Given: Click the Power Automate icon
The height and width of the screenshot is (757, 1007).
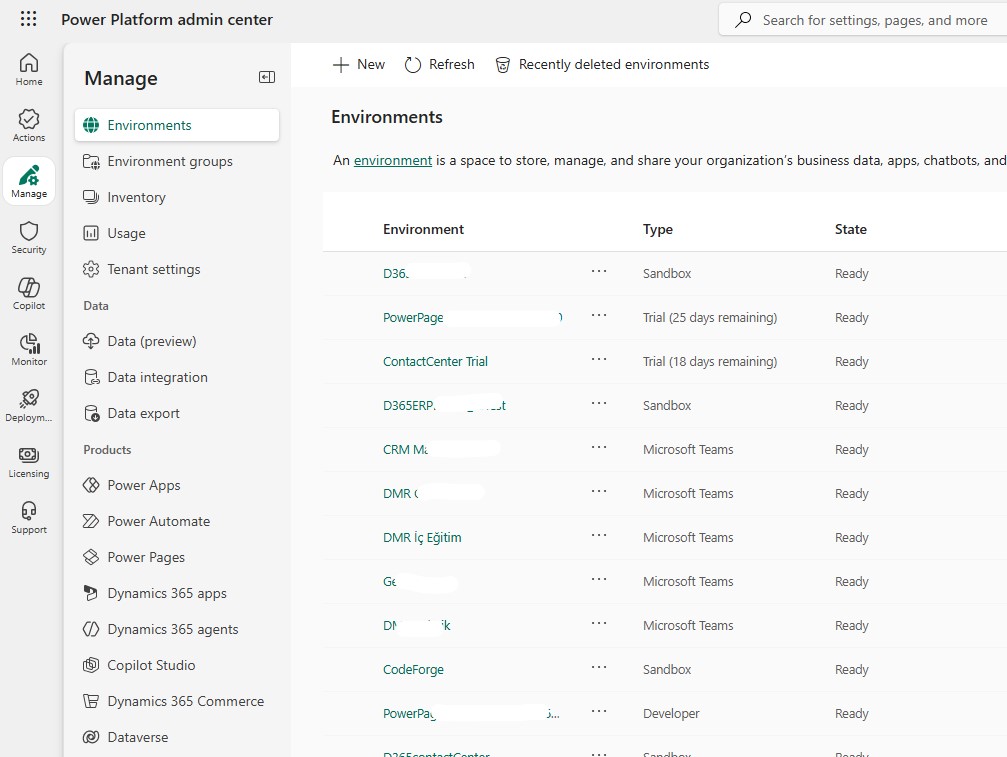Looking at the screenshot, I should [91, 521].
